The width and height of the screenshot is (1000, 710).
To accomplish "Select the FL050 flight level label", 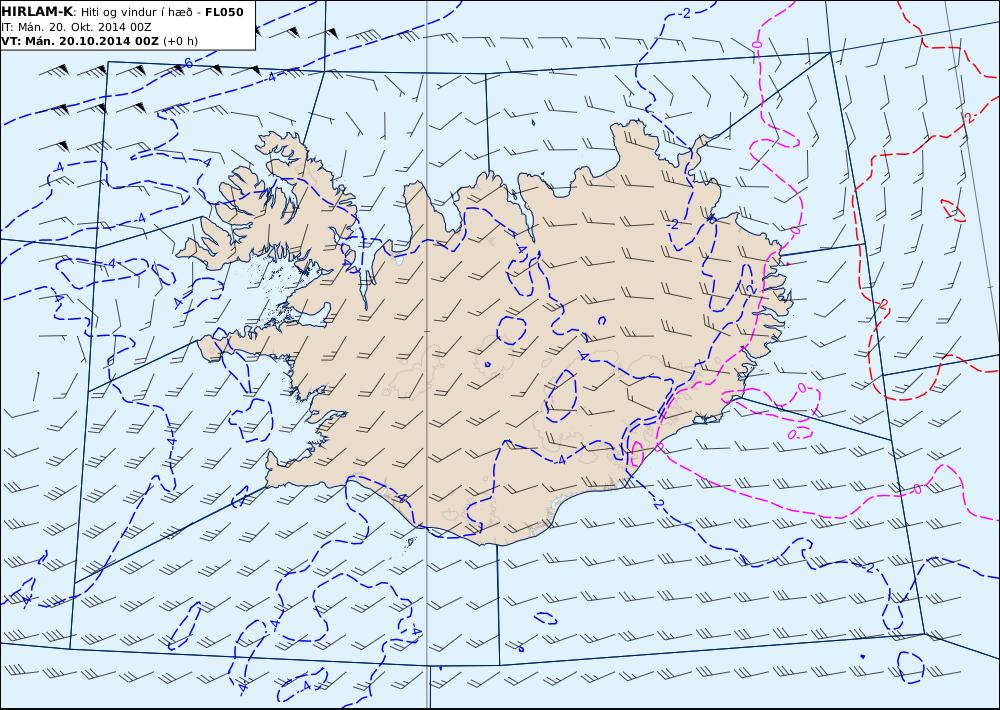I will pos(224,11).
